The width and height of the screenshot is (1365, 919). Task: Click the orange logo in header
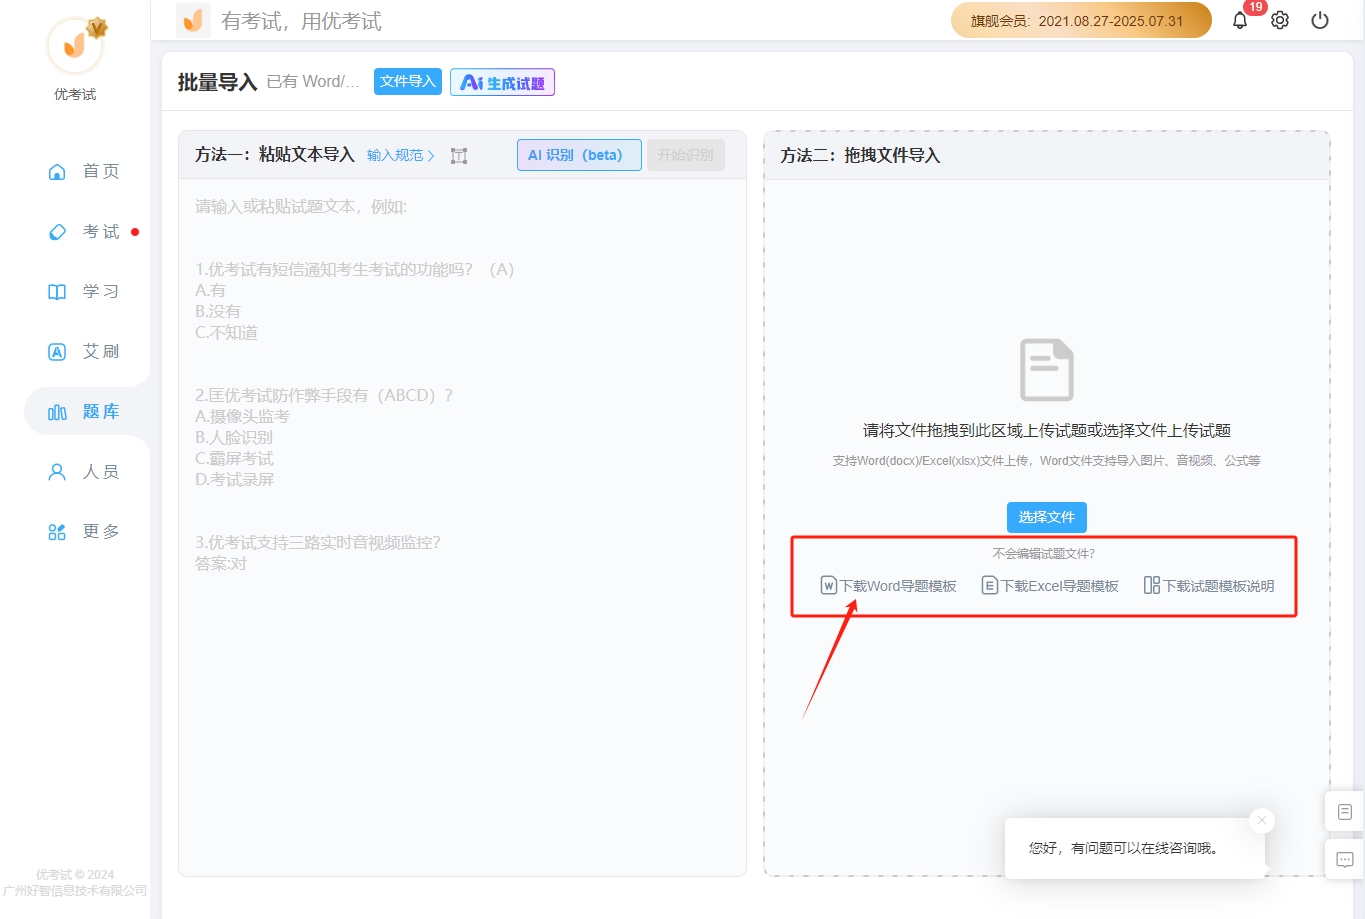[193, 20]
